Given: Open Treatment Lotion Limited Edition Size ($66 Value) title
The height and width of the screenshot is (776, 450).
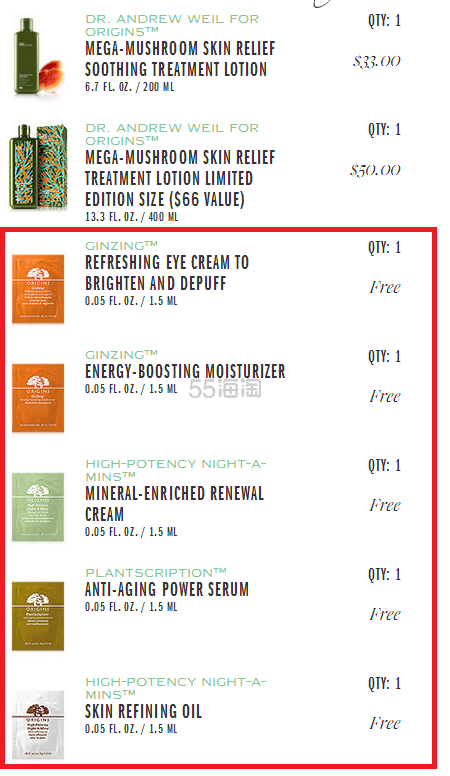Looking at the screenshot, I should point(180,179).
